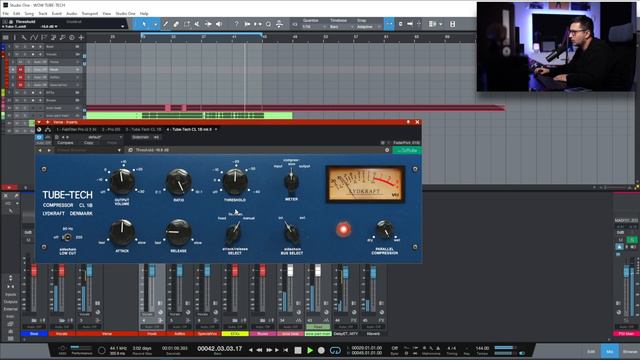The image size is (640, 360).
Task: Click the Copy button in plugin header
Action: [x=89, y=143]
